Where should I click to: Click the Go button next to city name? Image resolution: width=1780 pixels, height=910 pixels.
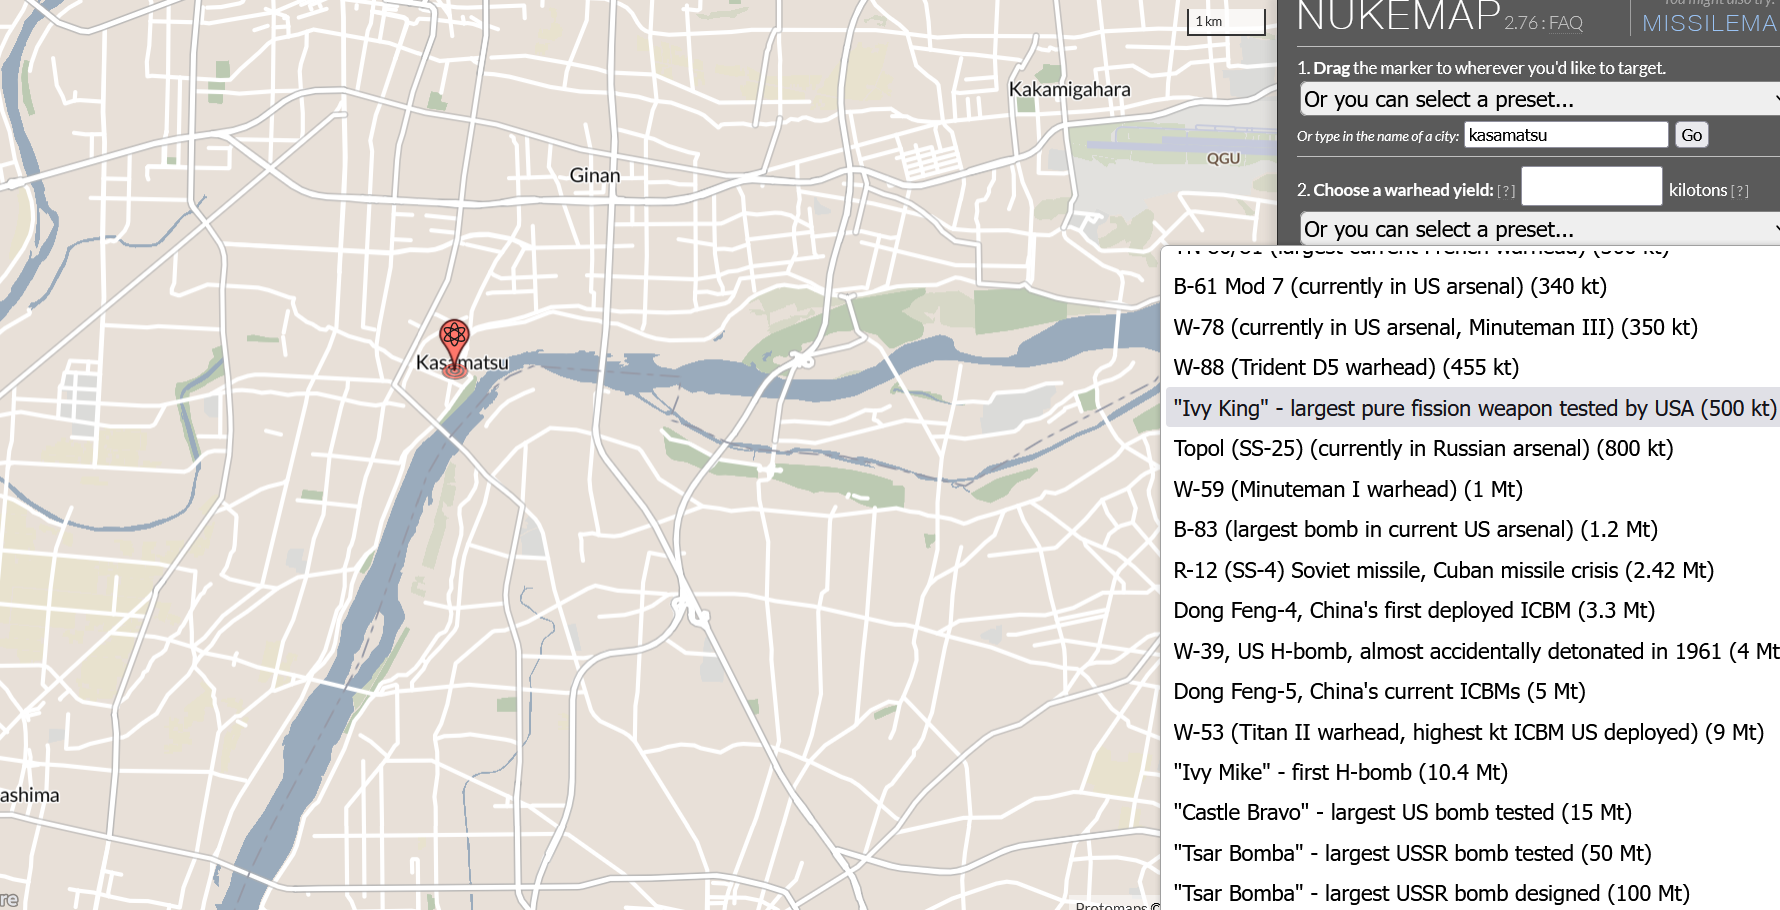(x=1692, y=135)
